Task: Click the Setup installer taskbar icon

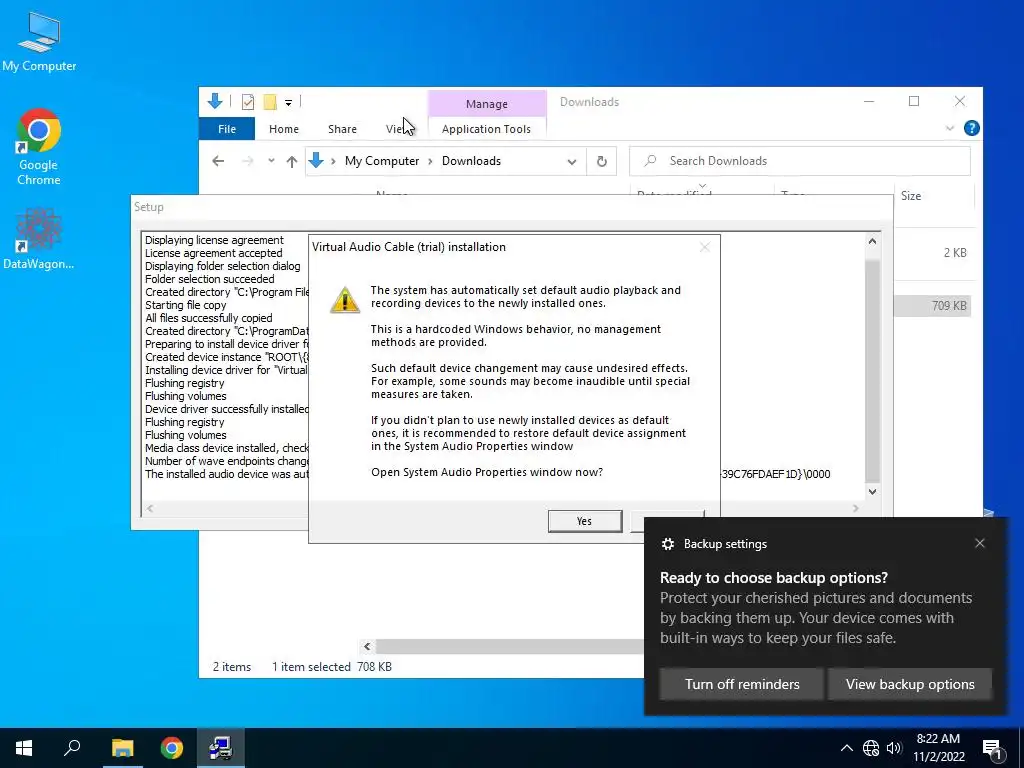Action: [x=221, y=748]
